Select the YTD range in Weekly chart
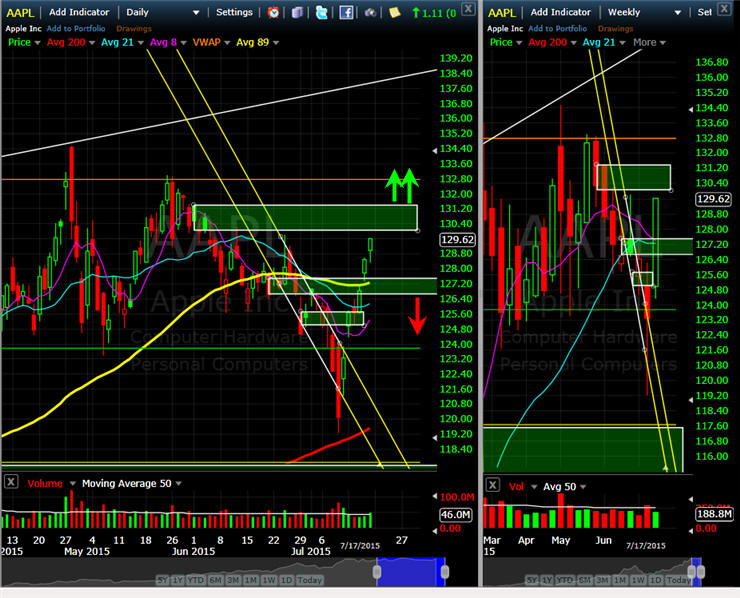 (563, 580)
